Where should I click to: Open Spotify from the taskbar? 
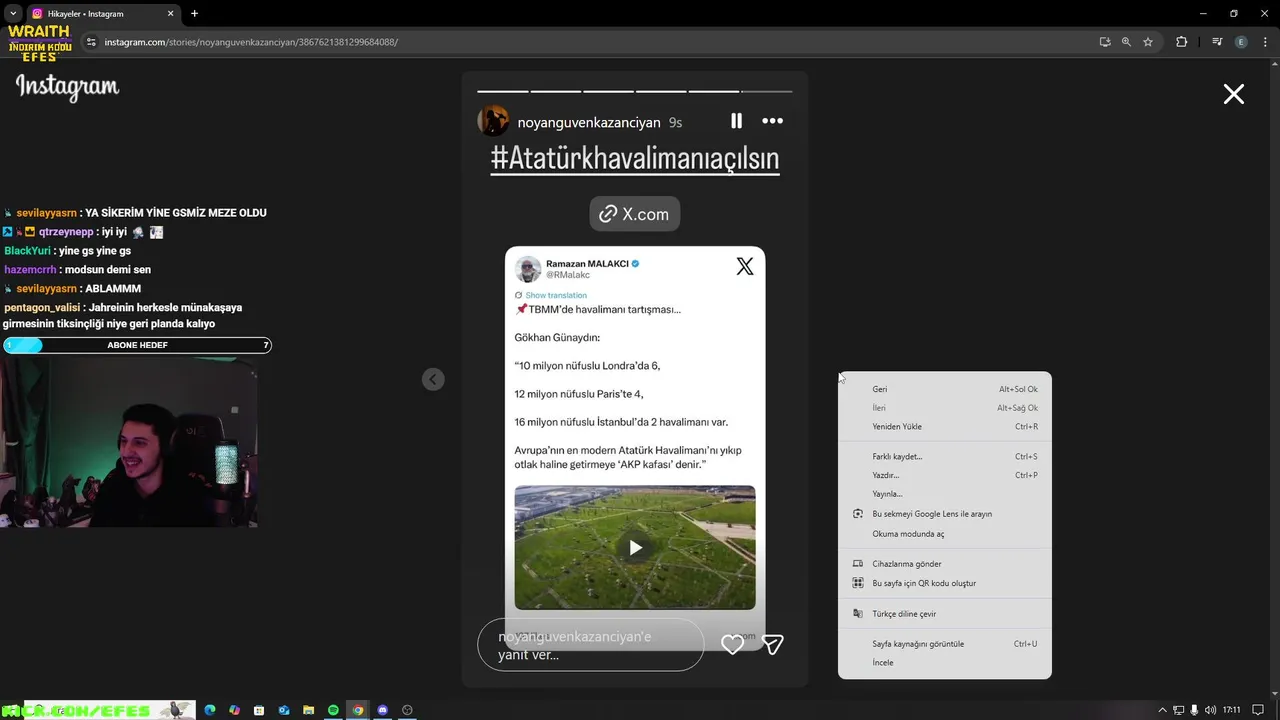(x=333, y=710)
